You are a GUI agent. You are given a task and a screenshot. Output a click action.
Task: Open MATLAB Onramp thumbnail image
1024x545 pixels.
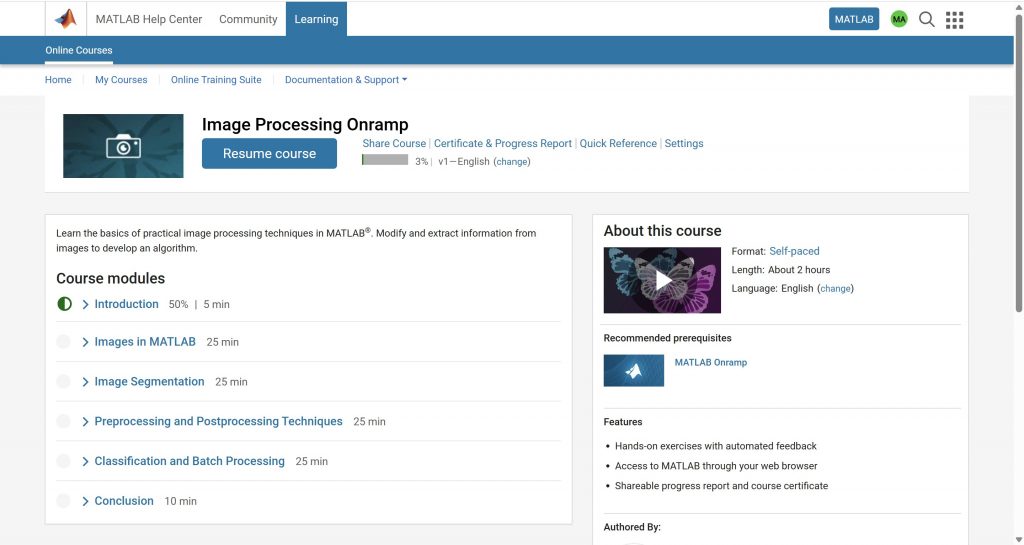[633, 370]
